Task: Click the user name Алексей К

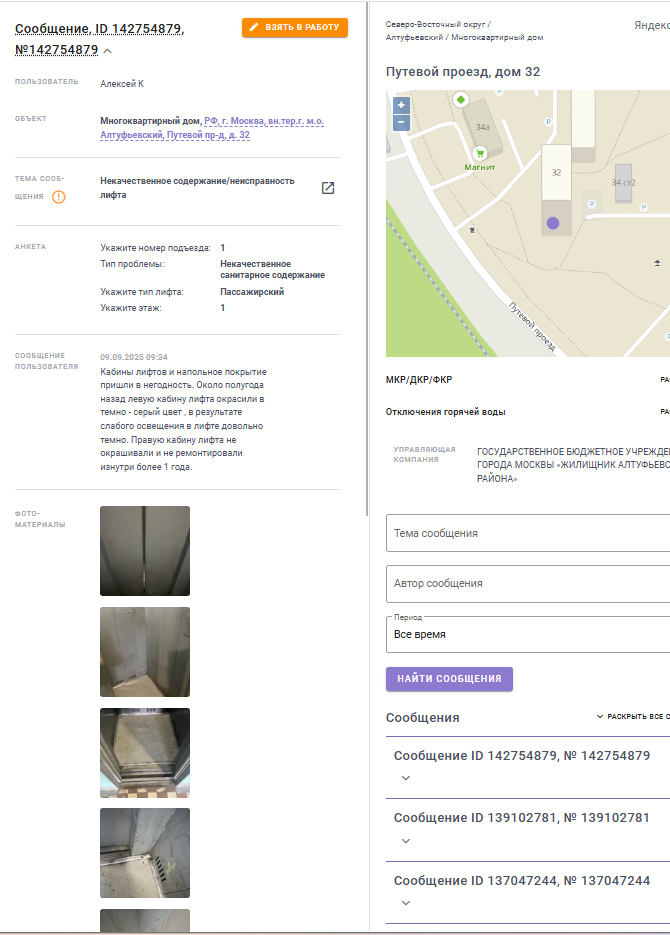Action: click(122, 84)
